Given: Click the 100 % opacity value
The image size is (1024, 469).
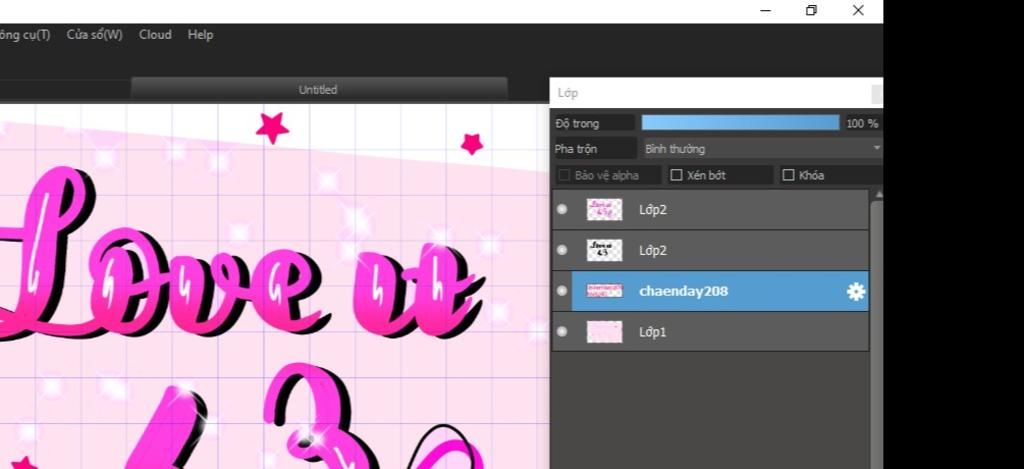Looking at the screenshot, I should tap(862, 123).
